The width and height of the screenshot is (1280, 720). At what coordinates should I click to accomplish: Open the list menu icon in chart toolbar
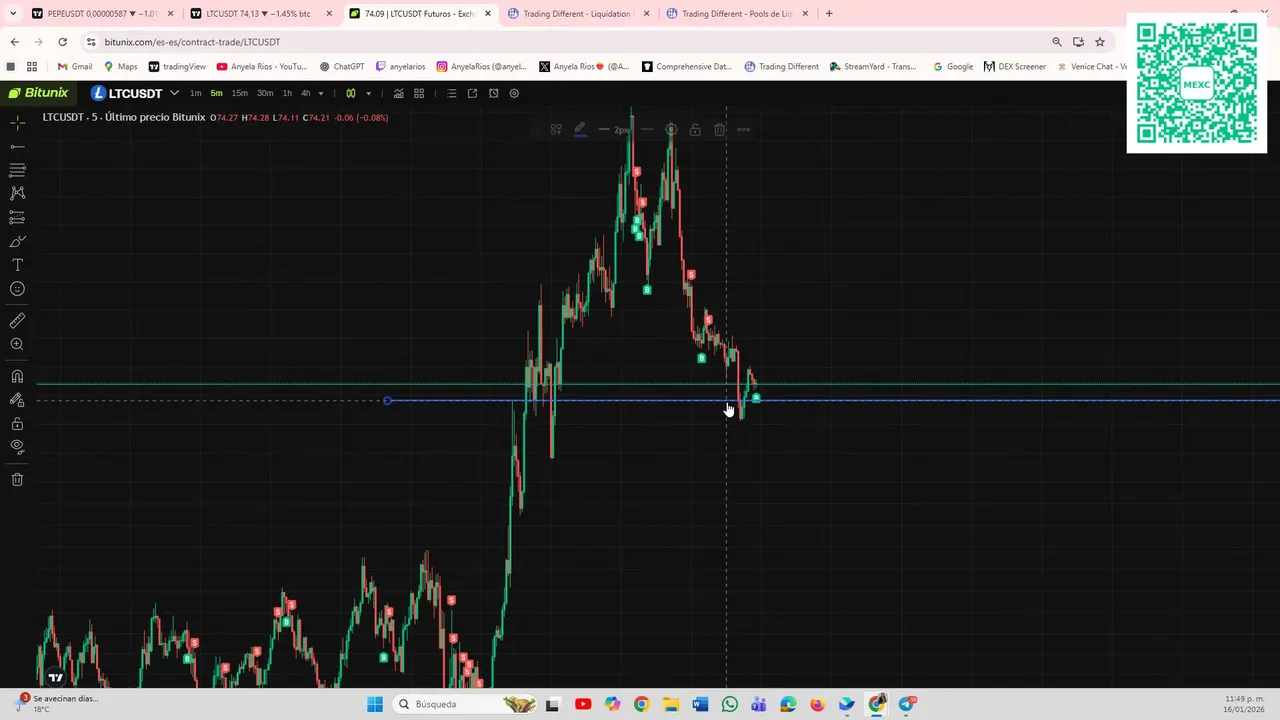pos(451,93)
